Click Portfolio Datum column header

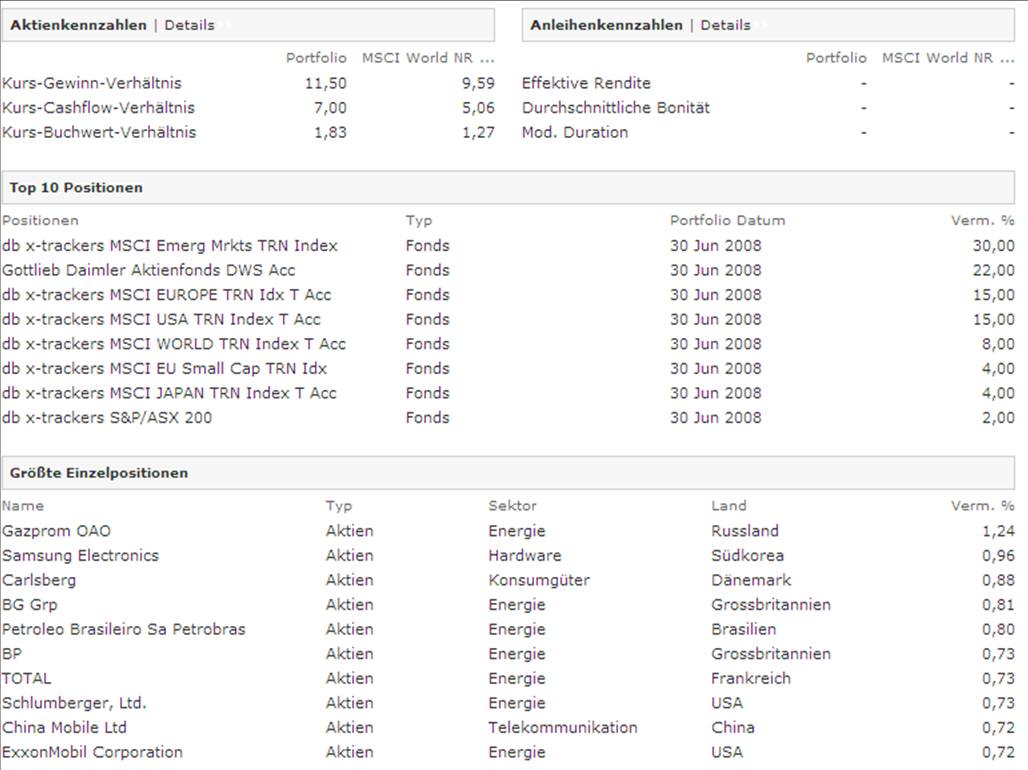tap(727, 220)
